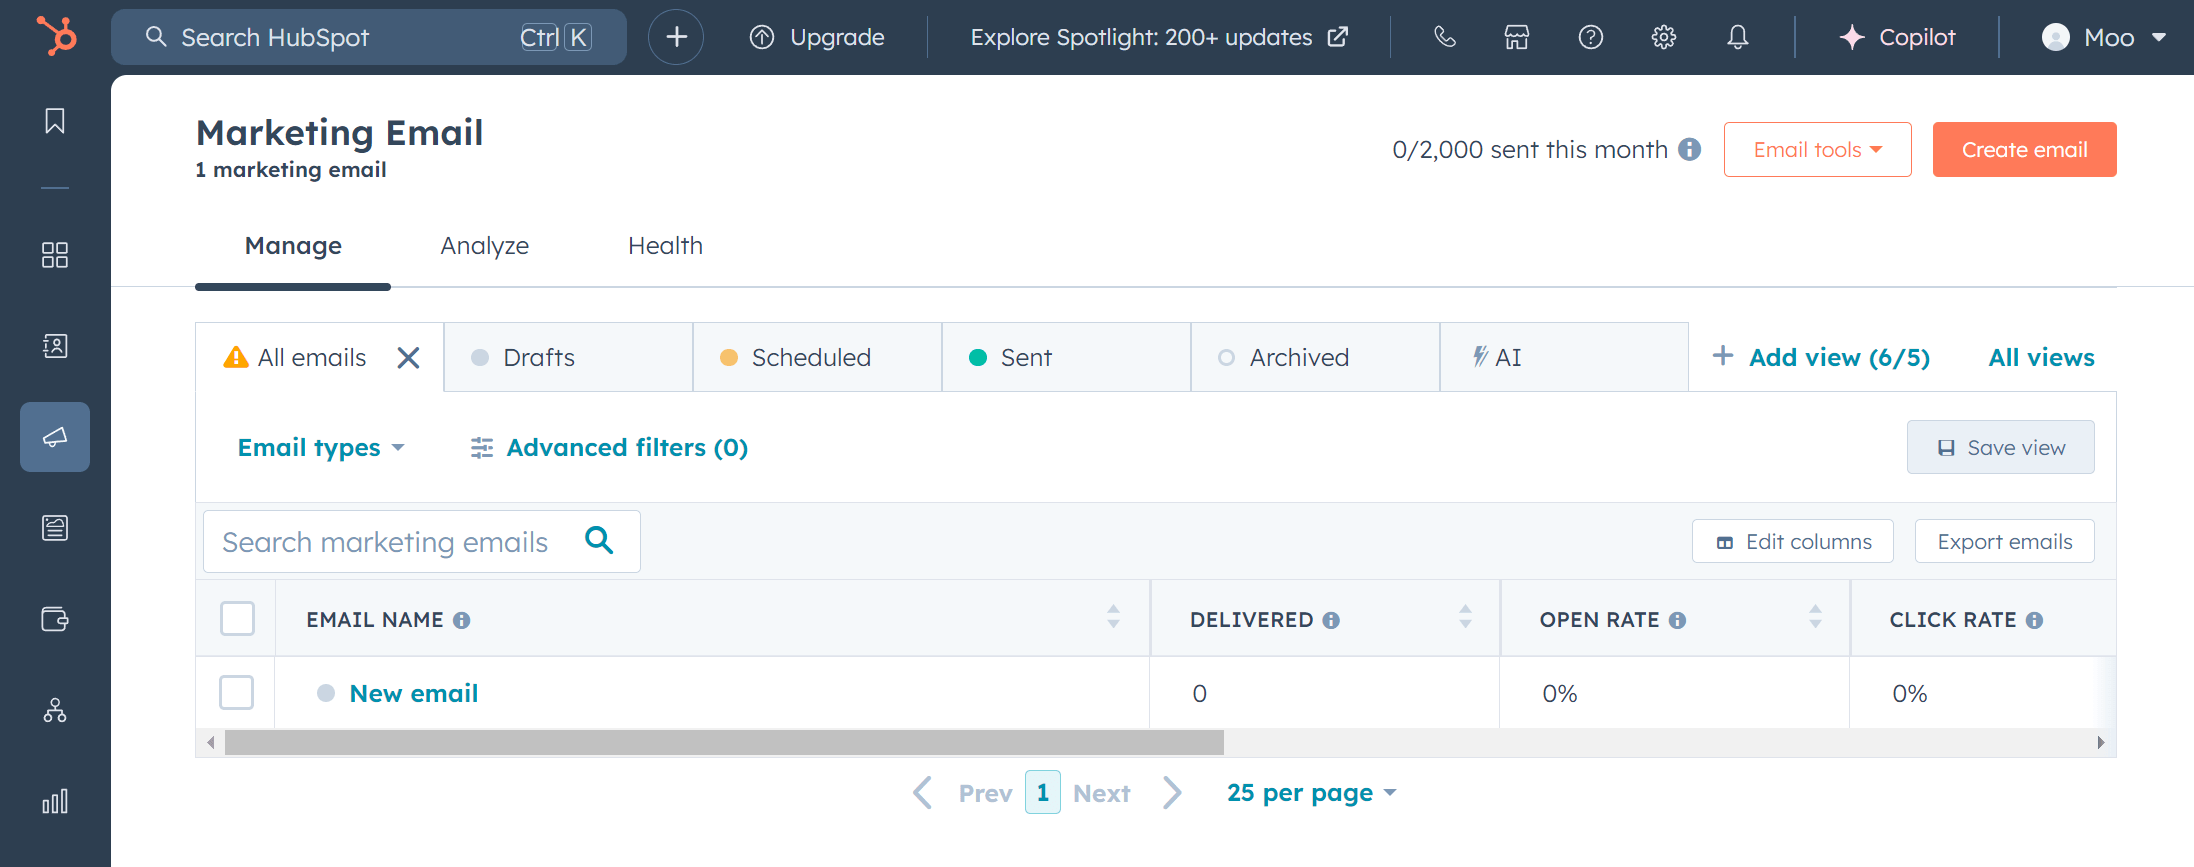Click the info icon next to DELIVERED
The width and height of the screenshot is (2194, 867).
pos(1331,620)
